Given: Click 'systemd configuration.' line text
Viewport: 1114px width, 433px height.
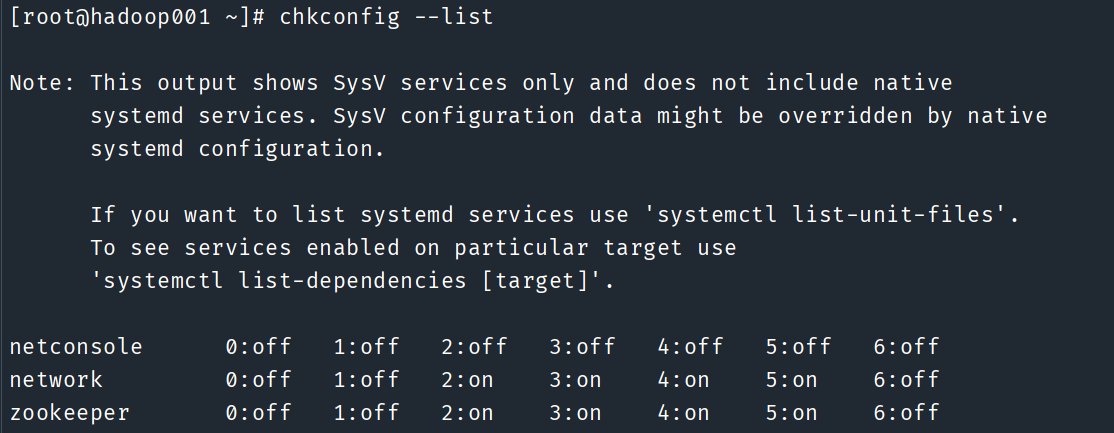Looking at the screenshot, I should (x=236, y=149).
